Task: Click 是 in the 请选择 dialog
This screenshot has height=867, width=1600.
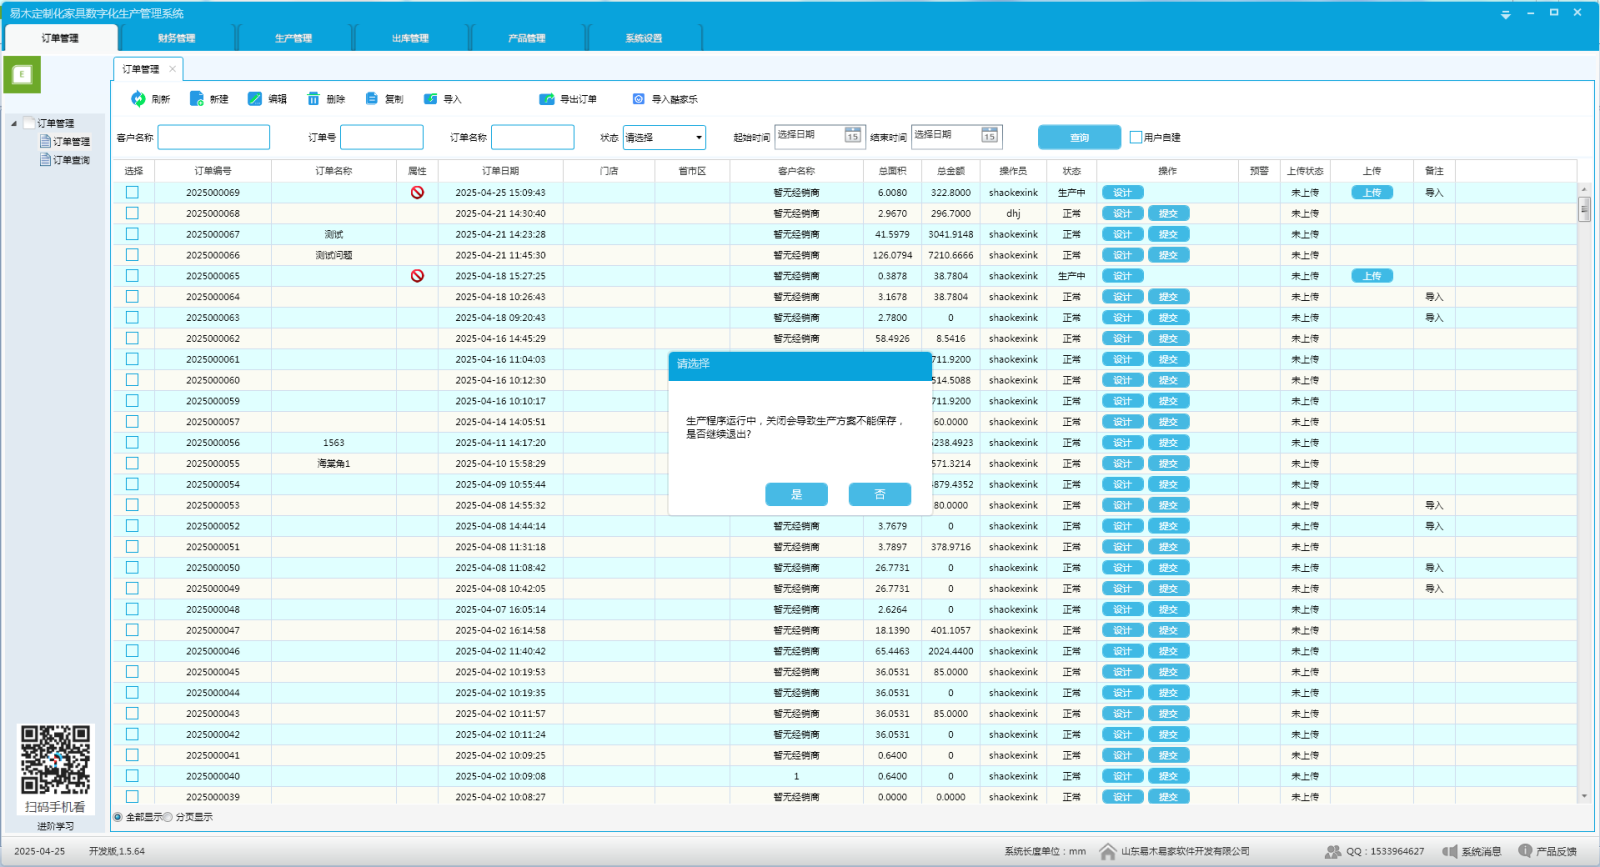Action: click(796, 494)
